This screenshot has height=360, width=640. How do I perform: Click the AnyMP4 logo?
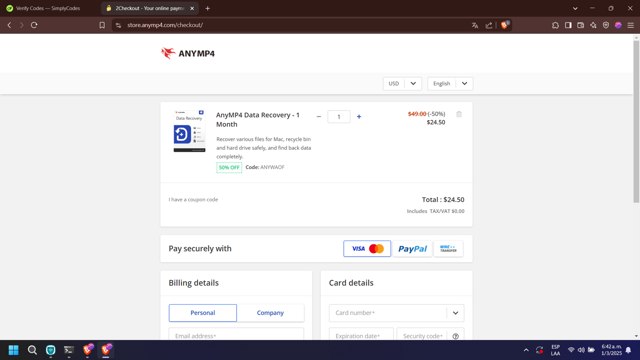(x=188, y=53)
